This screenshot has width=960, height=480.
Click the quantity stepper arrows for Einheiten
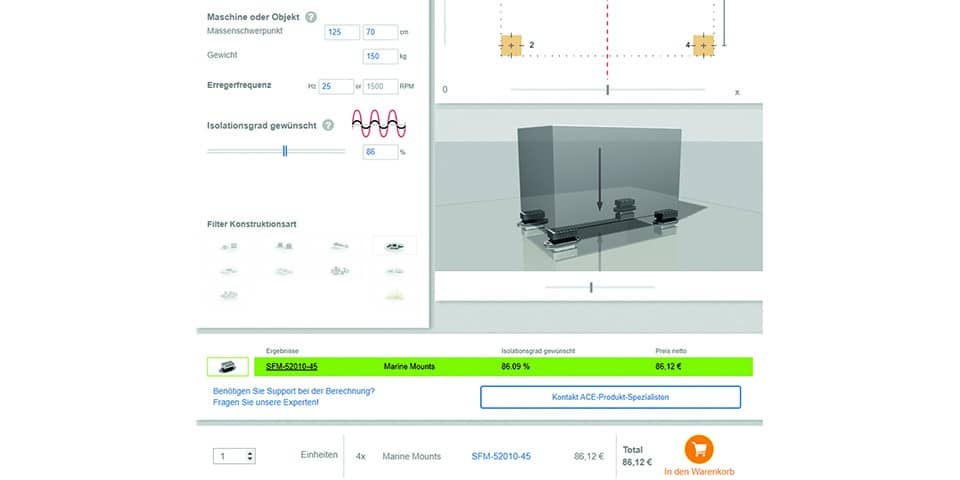point(249,456)
